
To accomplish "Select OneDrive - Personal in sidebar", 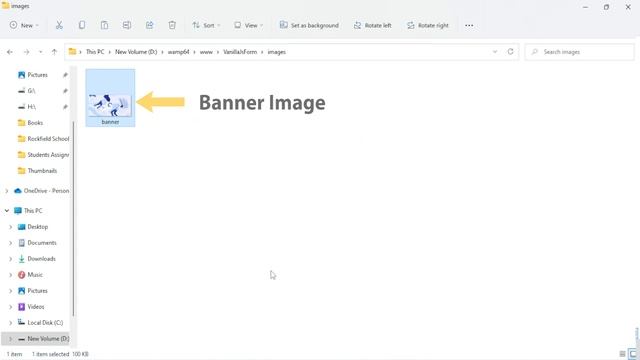I will point(46,191).
